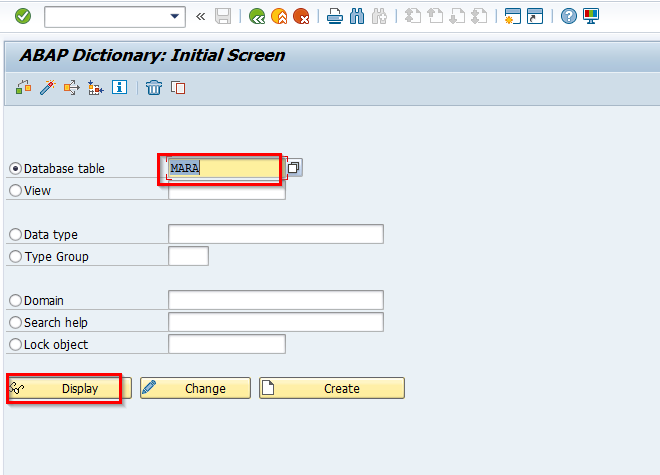
Task: Click the green Back arrow icon
Action: 257,16
